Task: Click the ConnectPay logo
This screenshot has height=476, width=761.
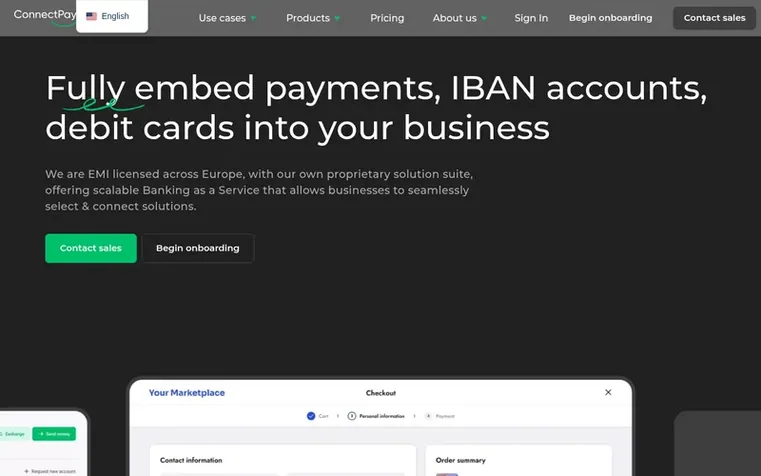Action: pos(45,16)
